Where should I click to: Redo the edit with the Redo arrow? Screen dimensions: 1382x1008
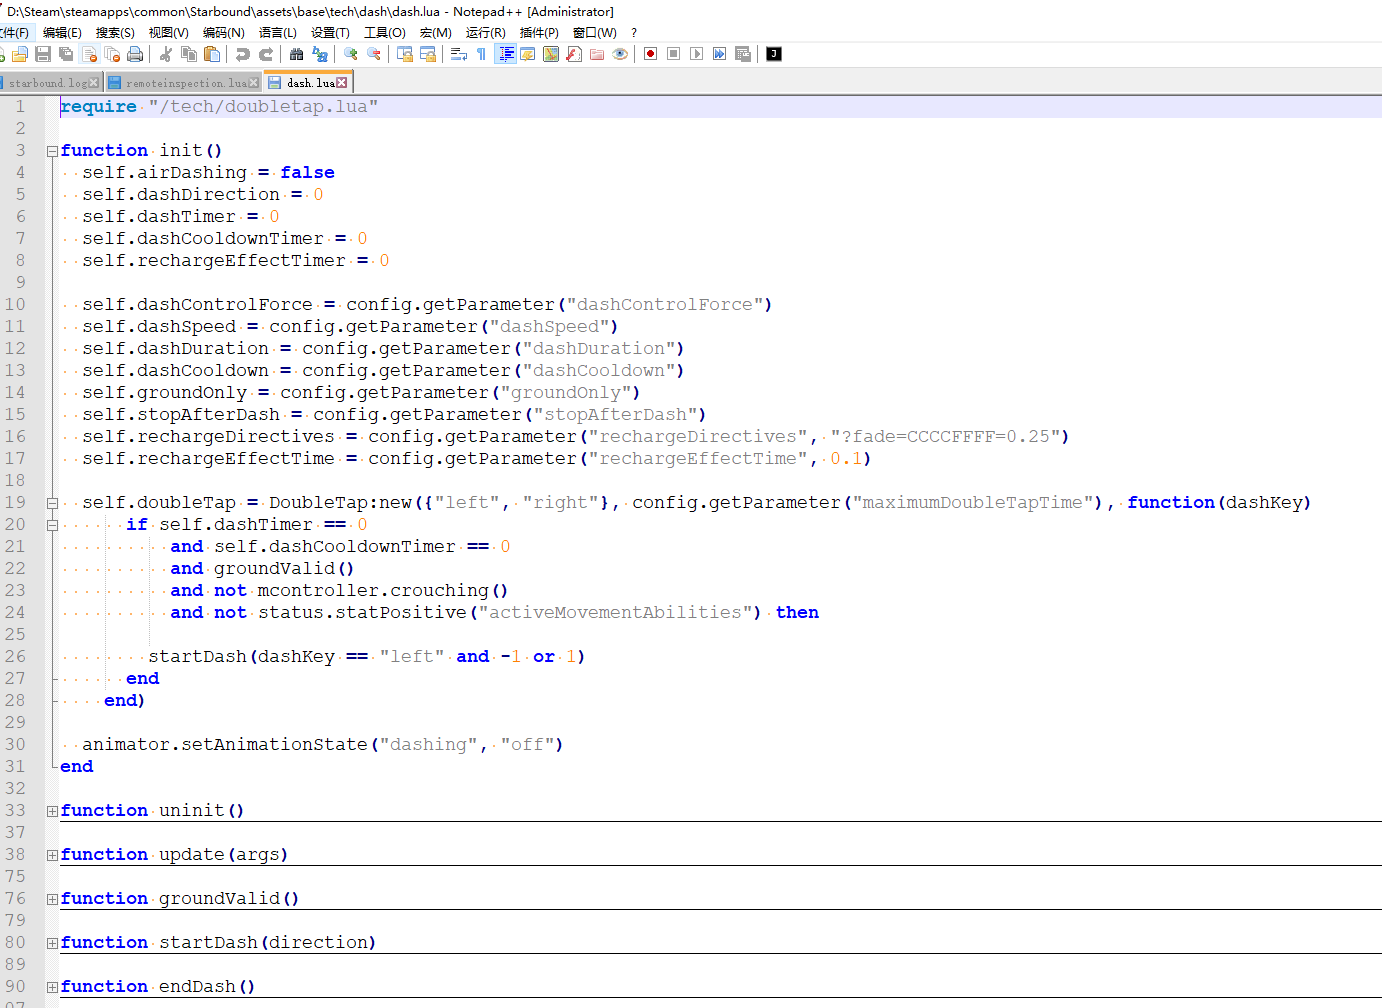[266, 54]
